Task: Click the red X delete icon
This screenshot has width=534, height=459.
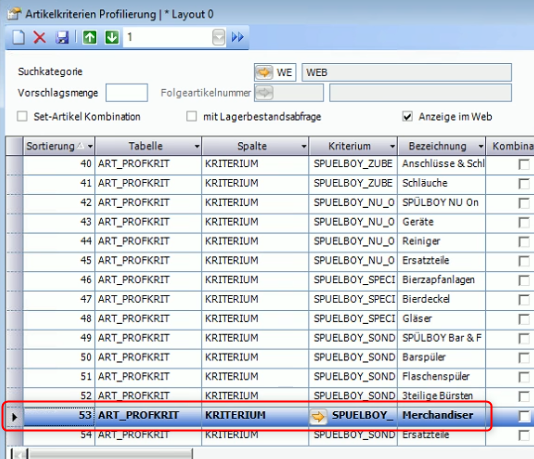Action: pyautogui.click(x=40, y=37)
